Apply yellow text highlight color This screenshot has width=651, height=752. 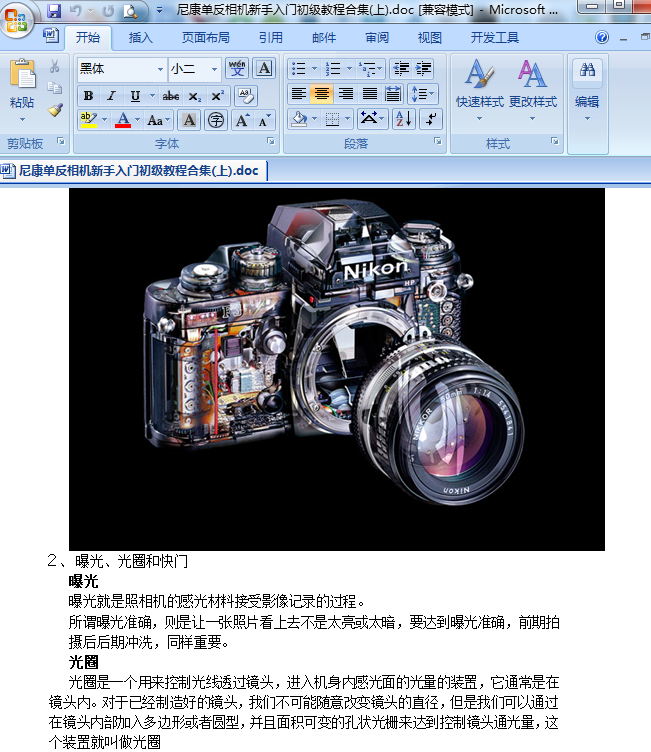coord(89,119)
